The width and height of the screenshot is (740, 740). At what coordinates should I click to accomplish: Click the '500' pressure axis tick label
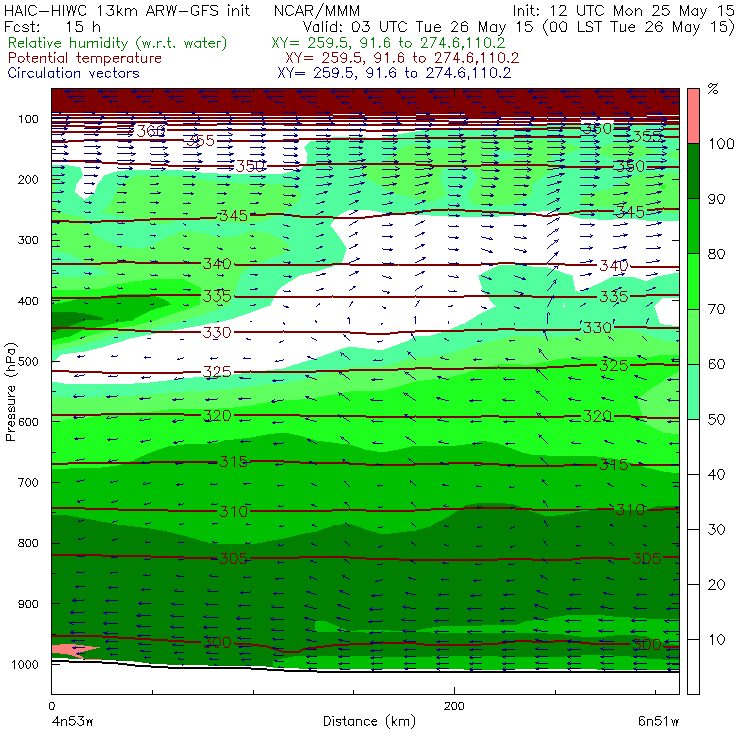tap(28, 362)
